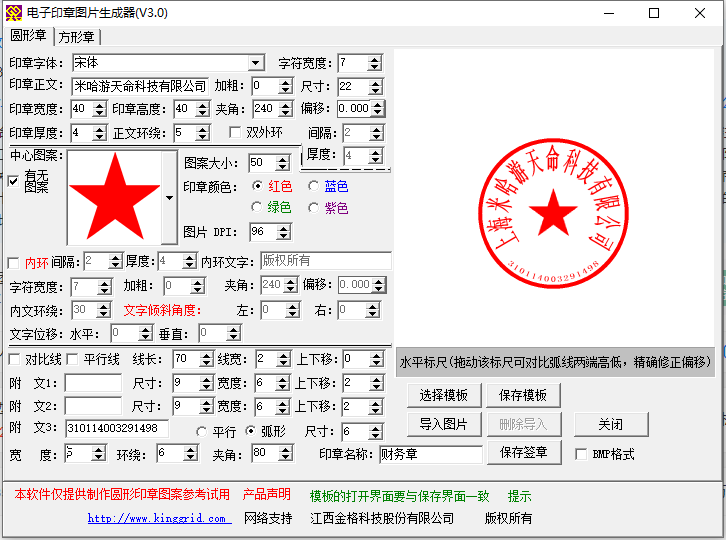This screenshot has height=540, width=726.
Task: Click the 印章正文 text input field
Action: point(140,86)
